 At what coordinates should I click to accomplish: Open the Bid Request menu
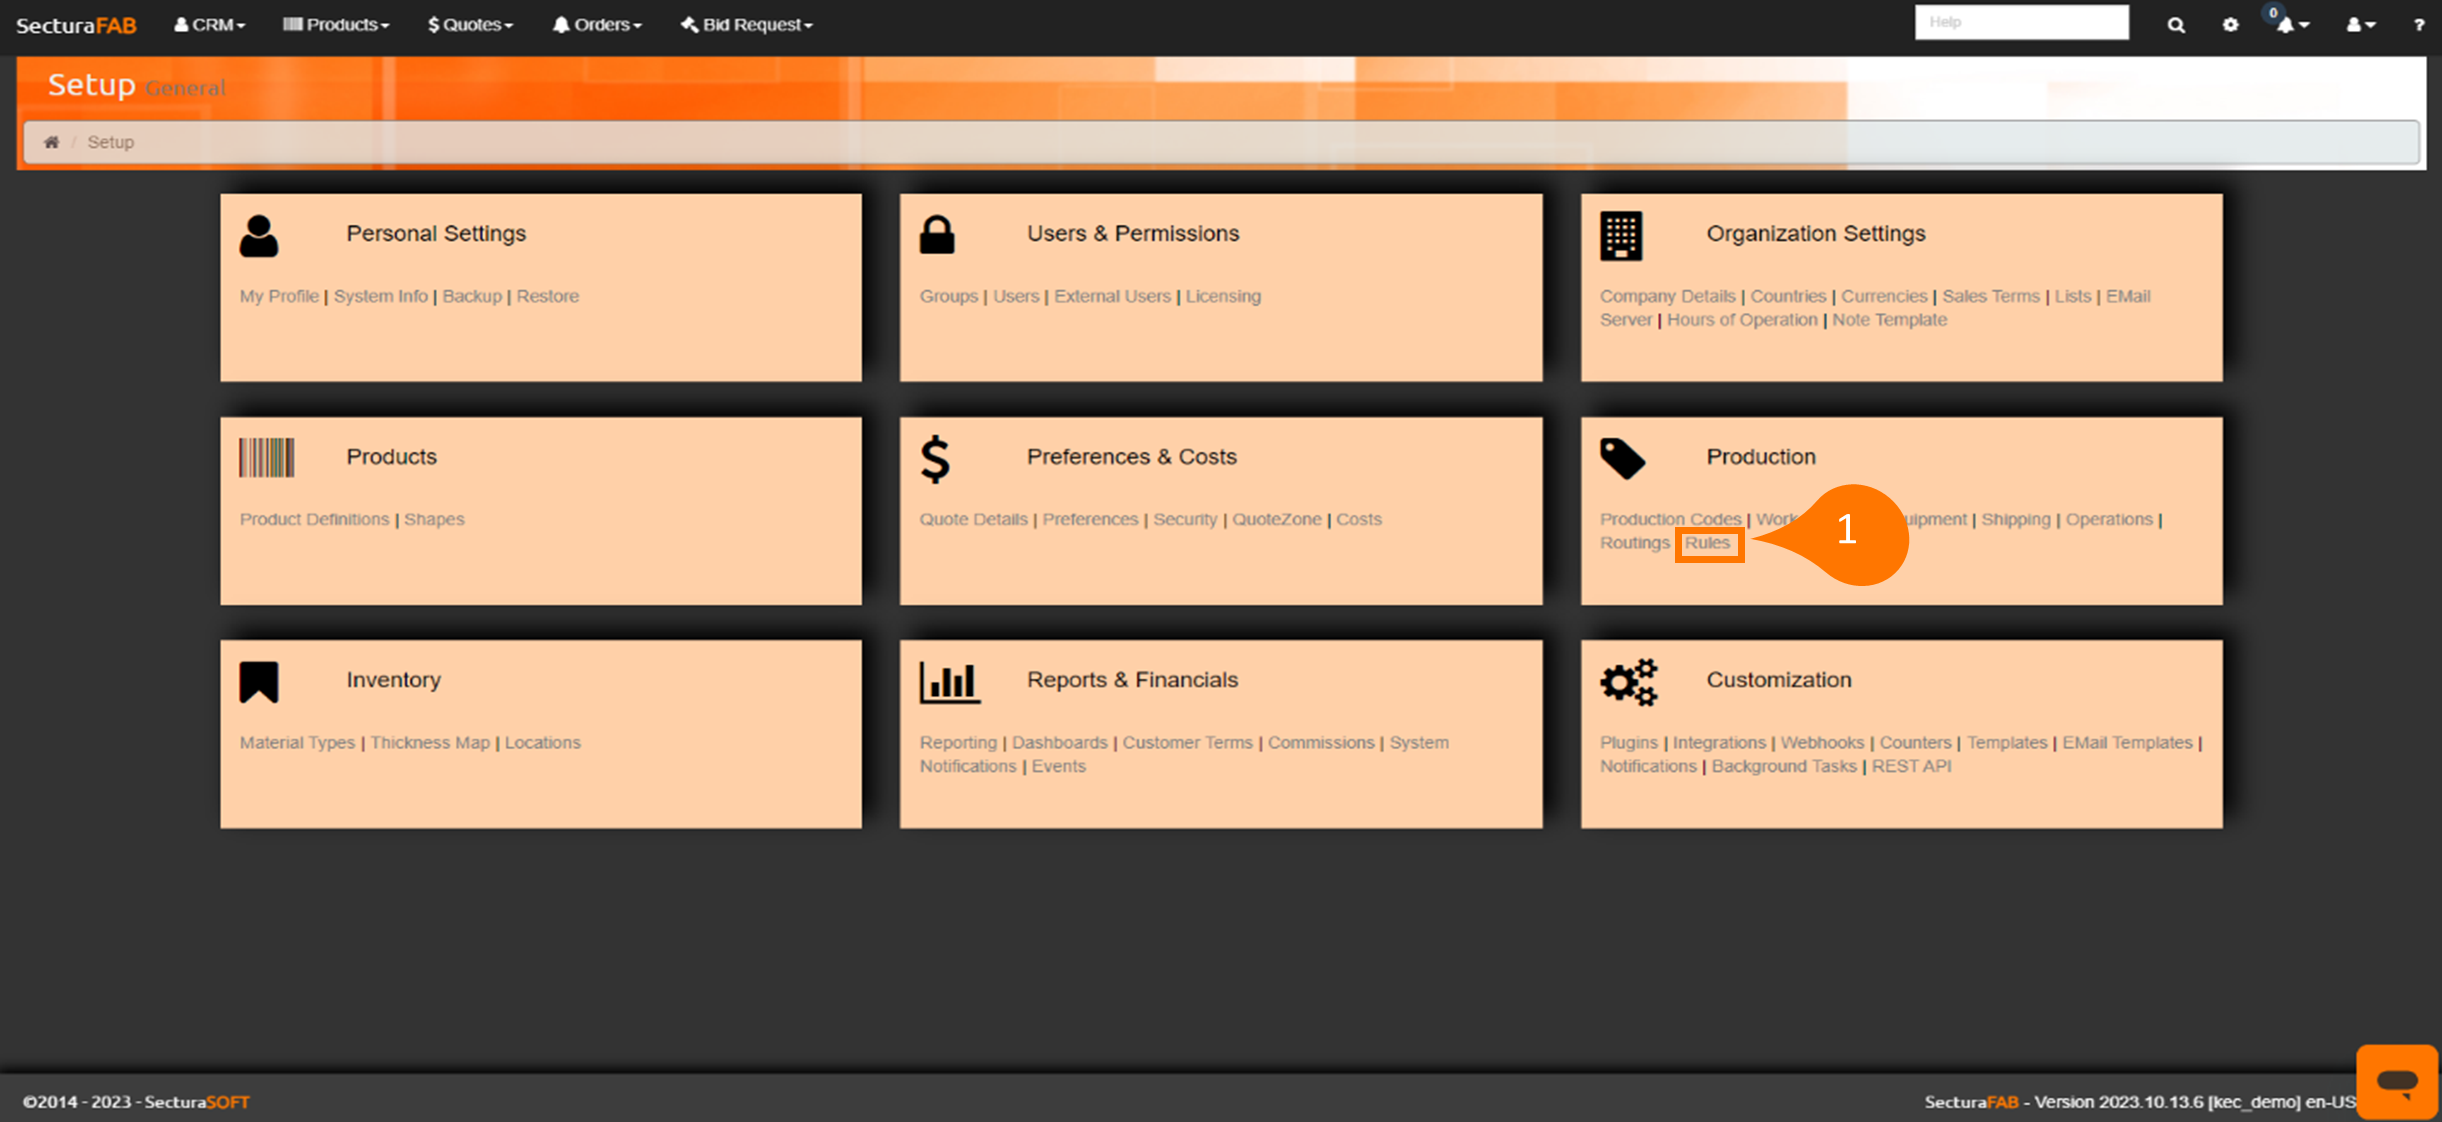pos(747,25)
